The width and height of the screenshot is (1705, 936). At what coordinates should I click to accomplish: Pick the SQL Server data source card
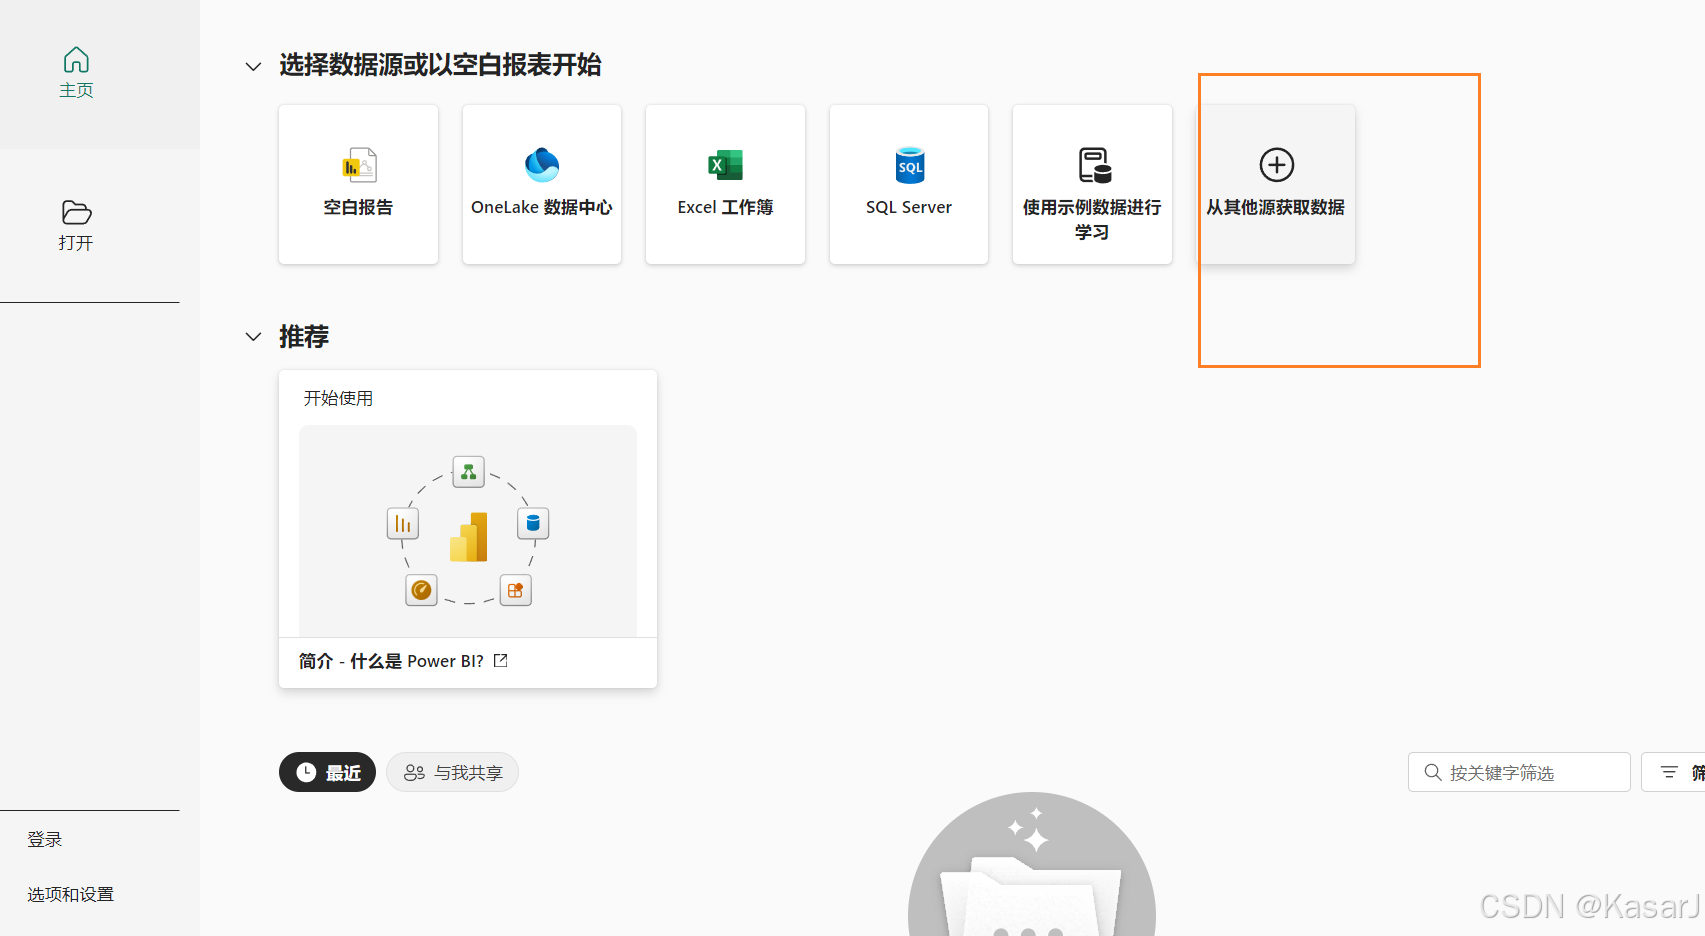click(x=909, y=185)
